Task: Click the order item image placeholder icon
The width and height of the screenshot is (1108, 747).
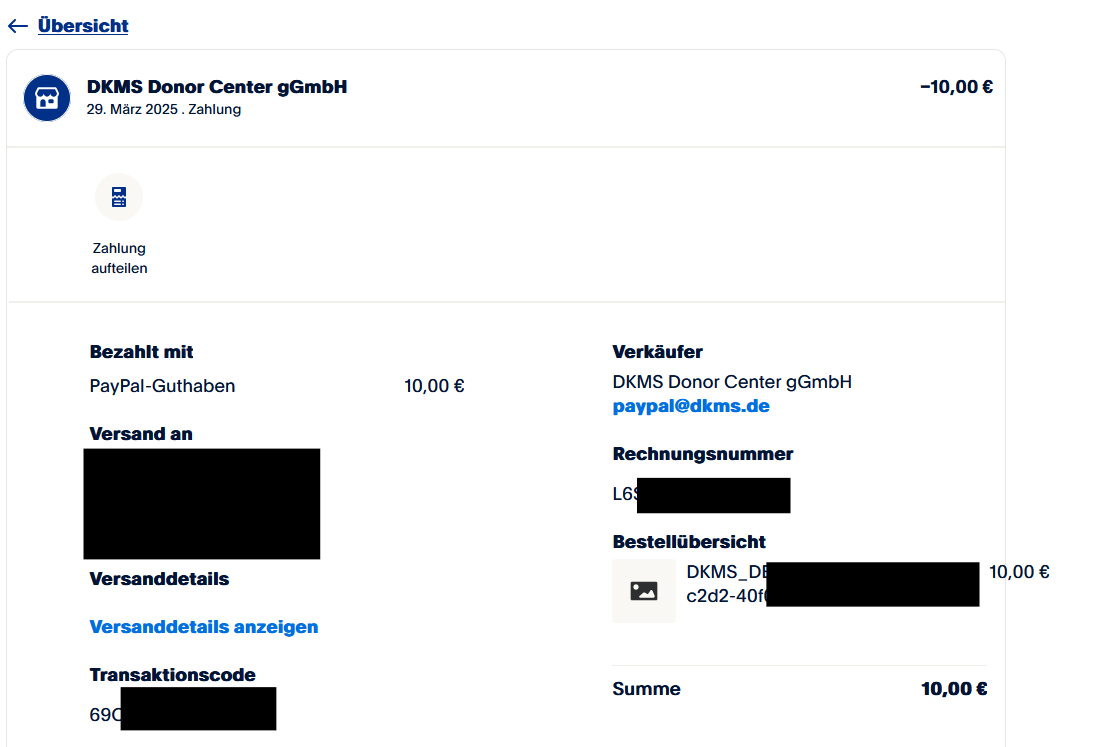Action: [644, 591]
